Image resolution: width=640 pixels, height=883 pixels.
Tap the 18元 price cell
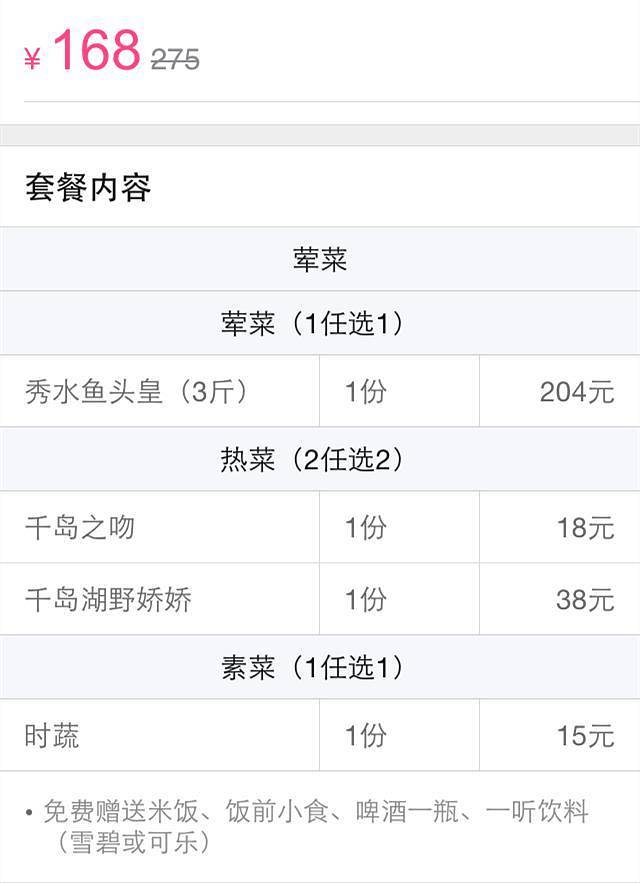585,527
